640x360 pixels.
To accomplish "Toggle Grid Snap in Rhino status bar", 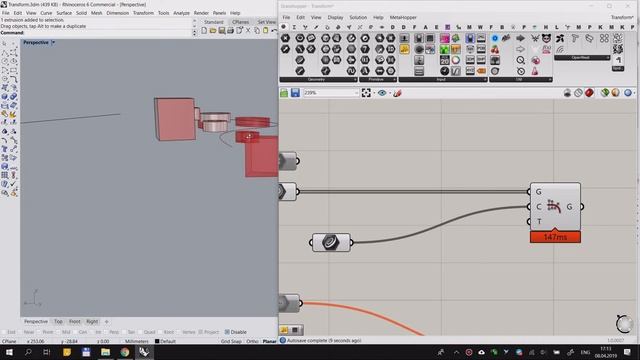I will [x=231, y=341].
